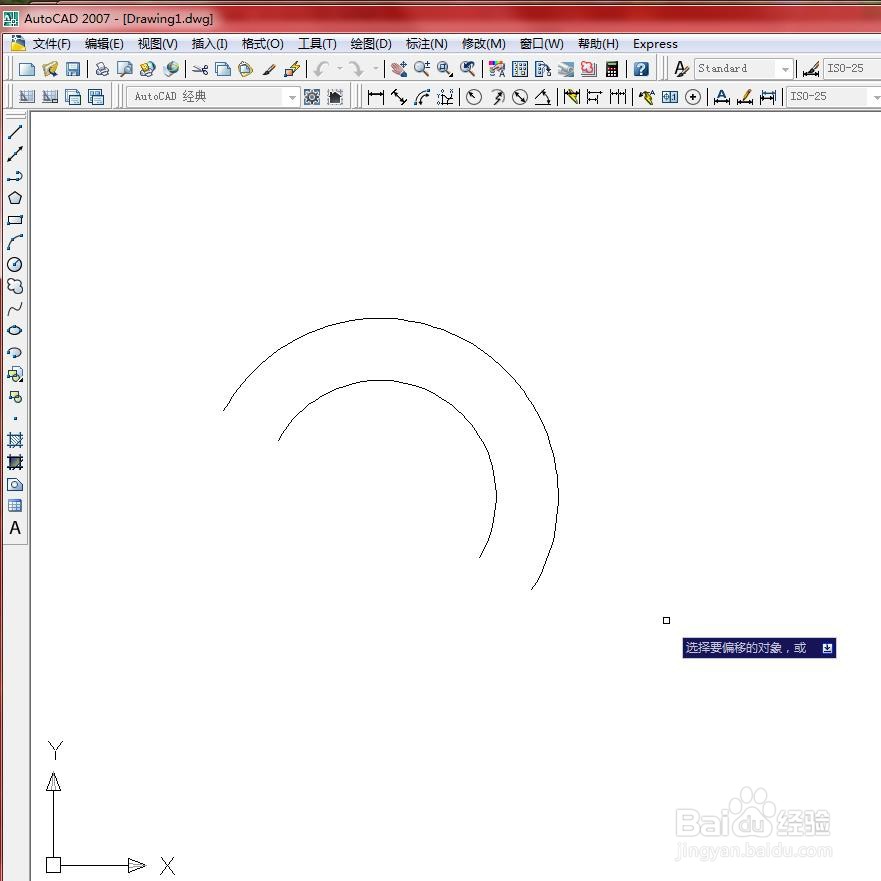
Task: Select the Rectangle tool
Action: click(15, 220)
